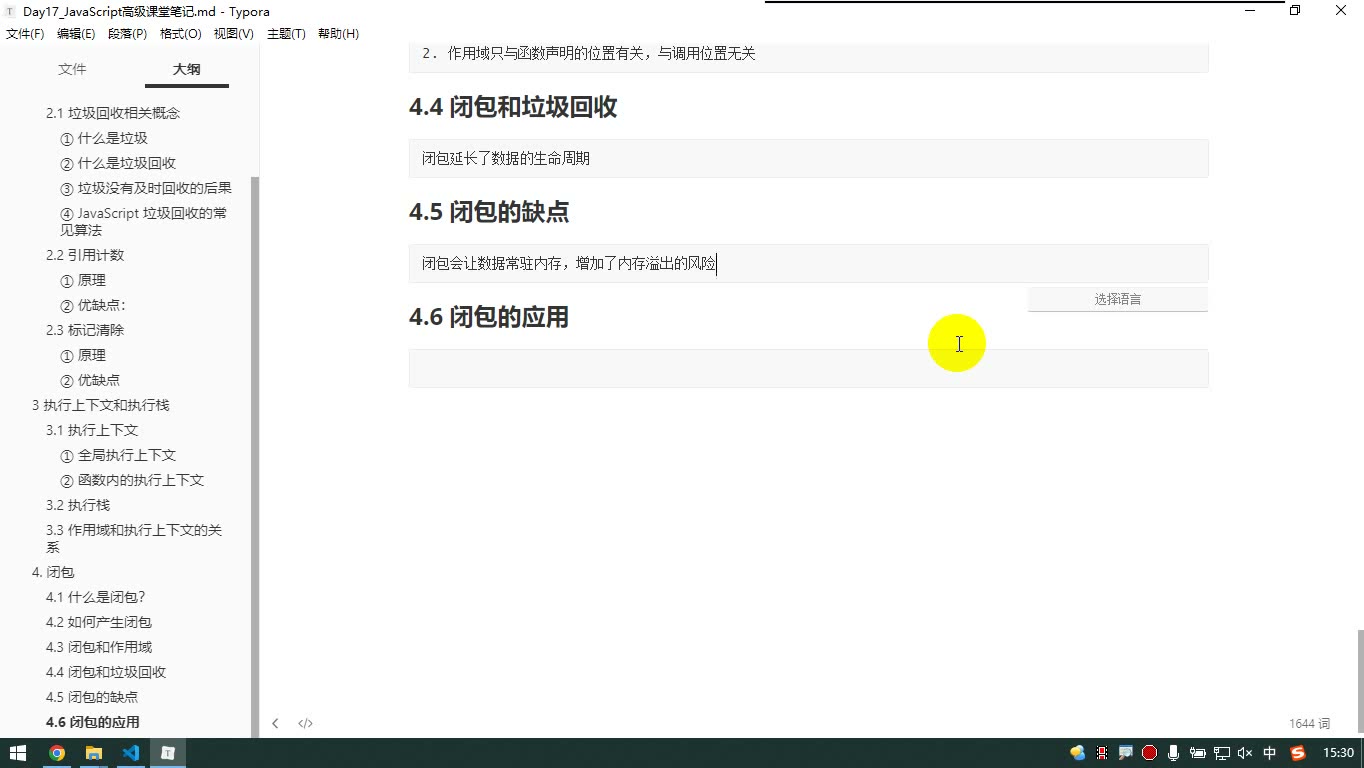
Task: Open 段落(P) menu
Action: click(x=127, y=34)
